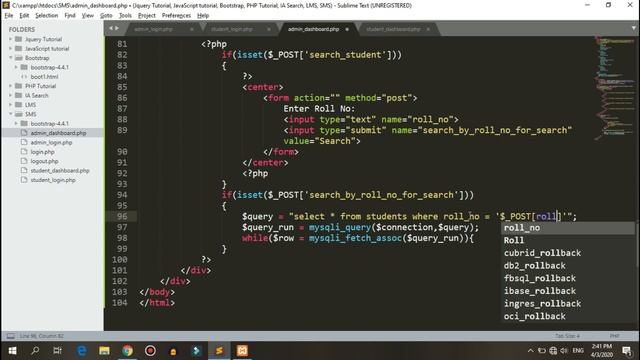The image size is (640, 360).
Task: Select admin_dashboard.php in the sidebar
Action: coord(58,133)
